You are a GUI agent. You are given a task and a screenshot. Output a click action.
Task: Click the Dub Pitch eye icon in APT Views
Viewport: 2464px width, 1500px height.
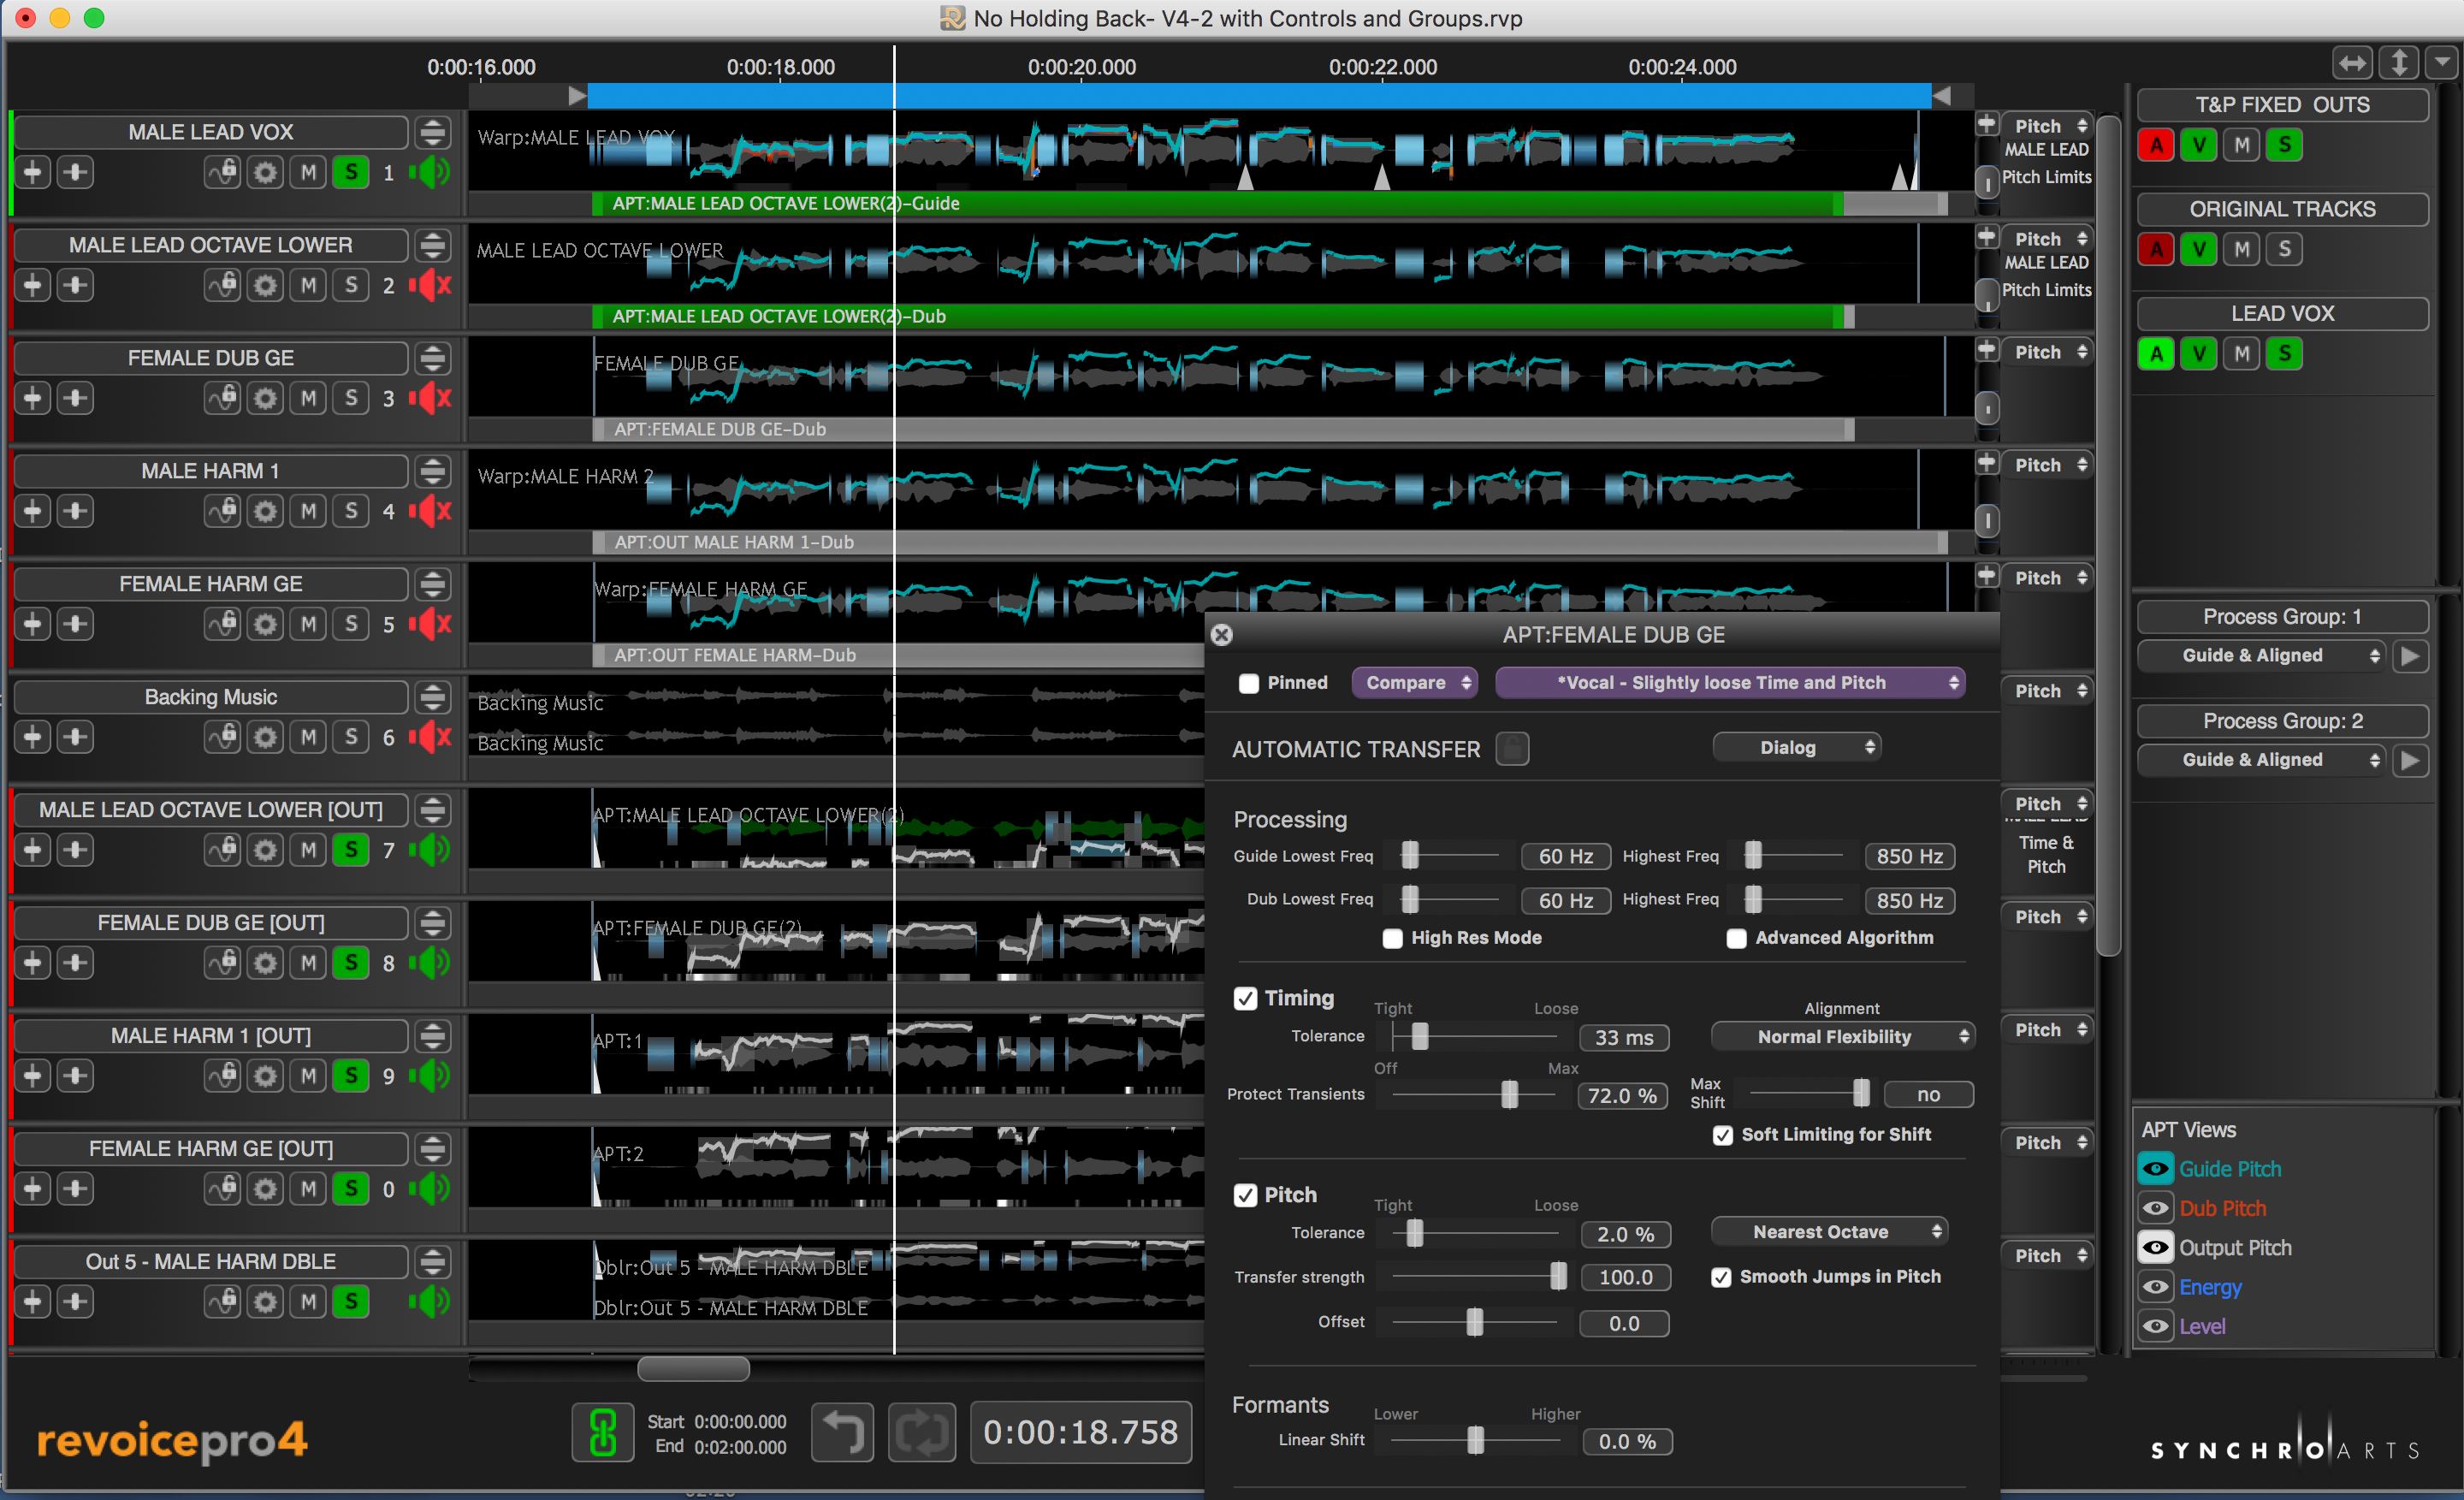(2156, 1206)
